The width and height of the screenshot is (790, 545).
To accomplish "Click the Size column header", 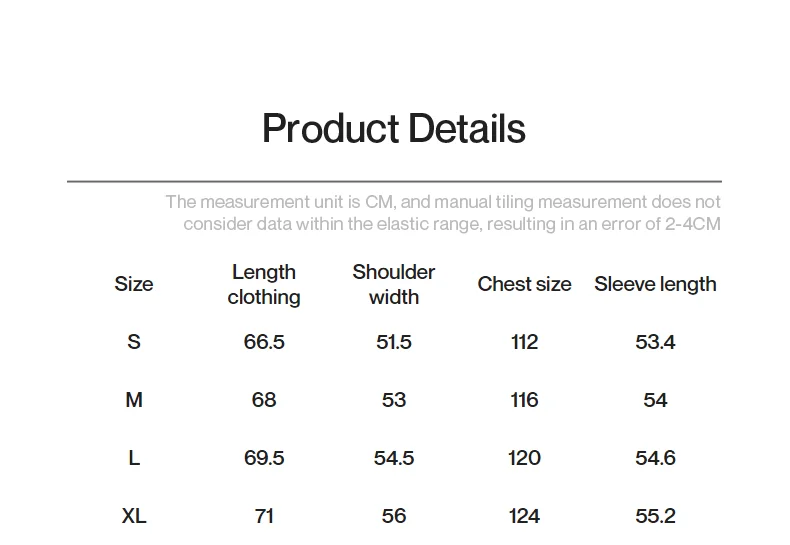I will point(134,284).
